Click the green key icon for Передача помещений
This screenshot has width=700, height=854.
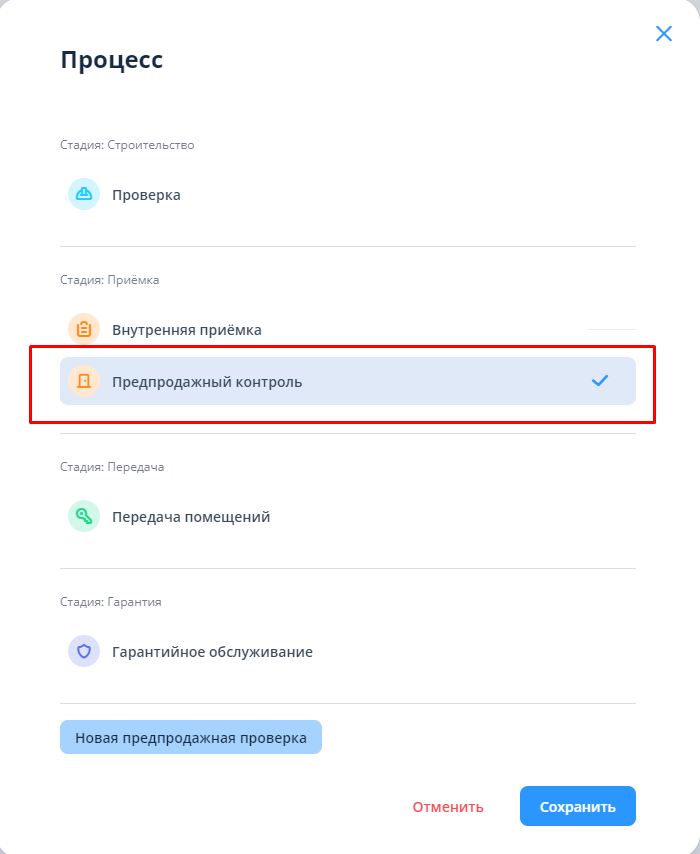pyautogui.click(x=84, y=516)
